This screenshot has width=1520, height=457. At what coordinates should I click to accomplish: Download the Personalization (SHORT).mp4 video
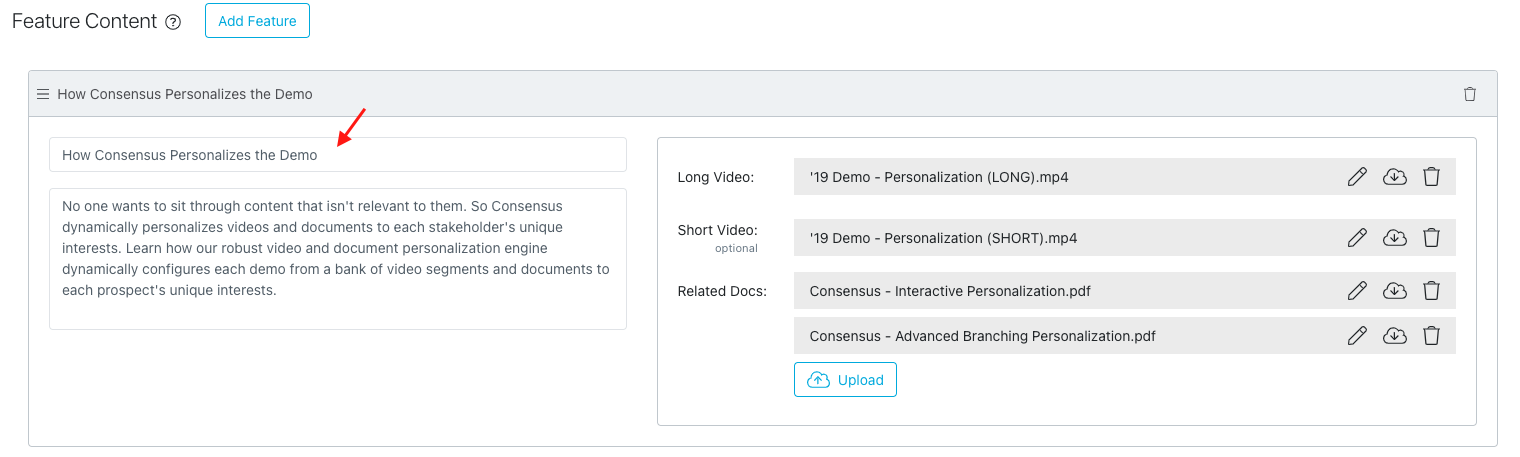[x=1394, y=238]
